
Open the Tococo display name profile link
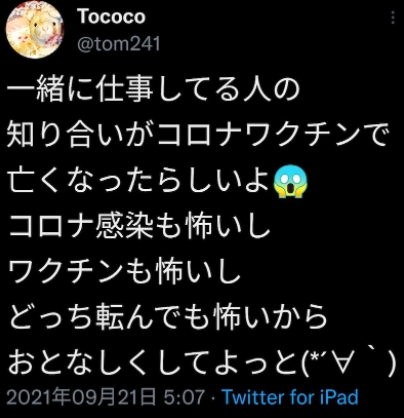tap(111, 17)
